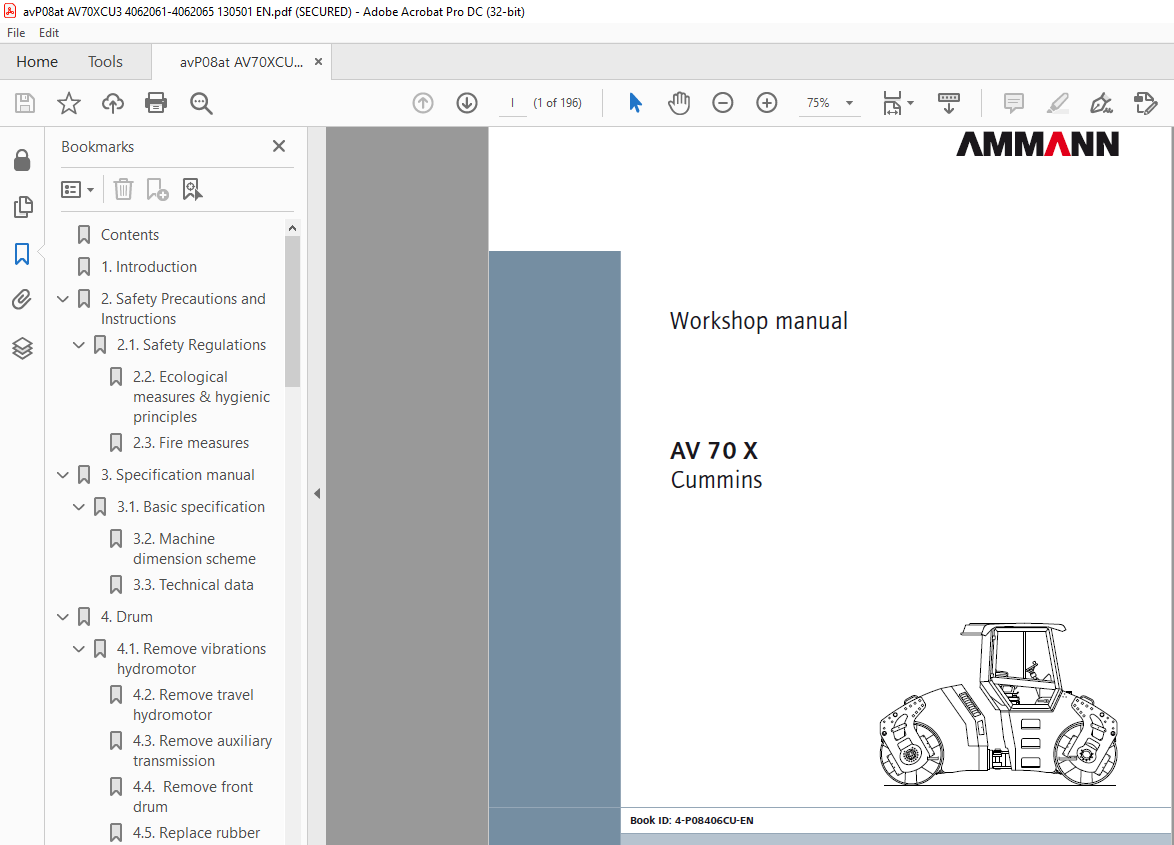Viewport: 1174px width, 845px height.
Task: Collapse the 2.1. Safety Regulations bookmark
Action: coord(79,345)
